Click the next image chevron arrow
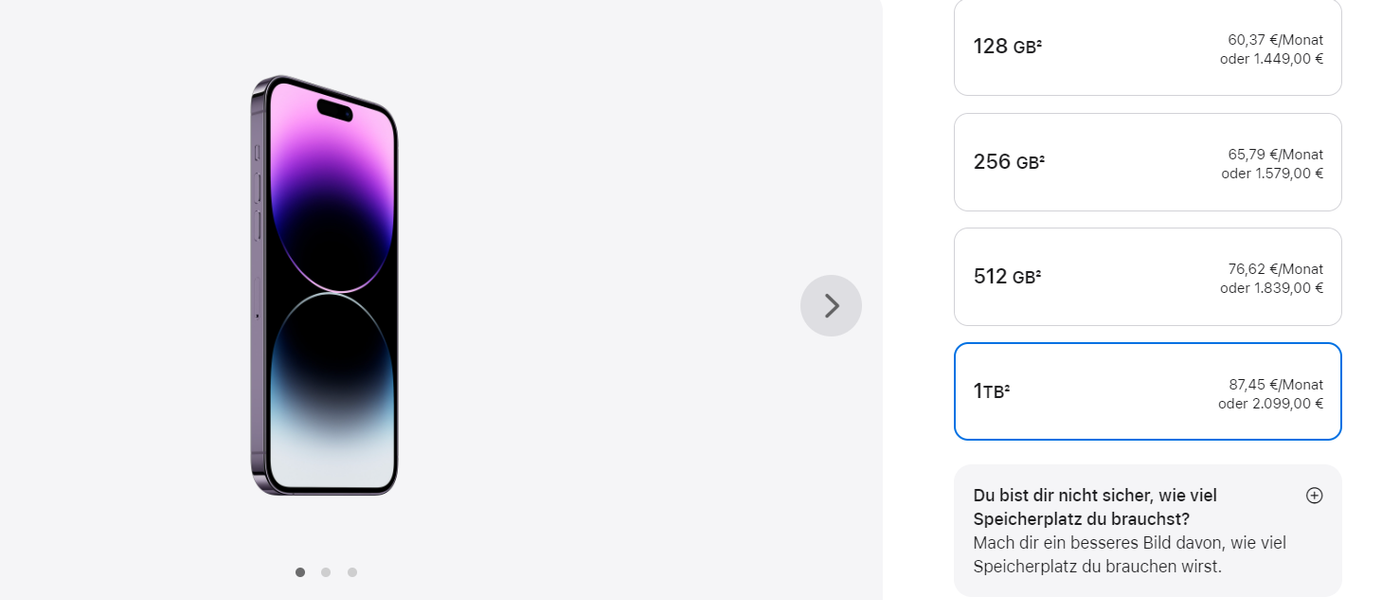This screenshot has width=1400, height=600. (x=831, y=305)
